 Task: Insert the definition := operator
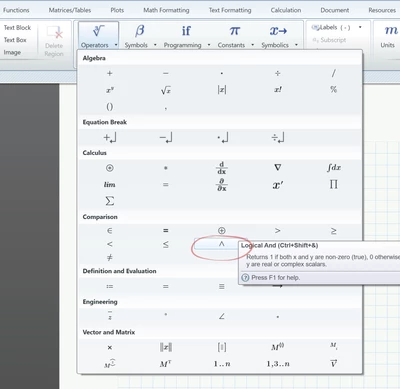click(x=110, y=286)
